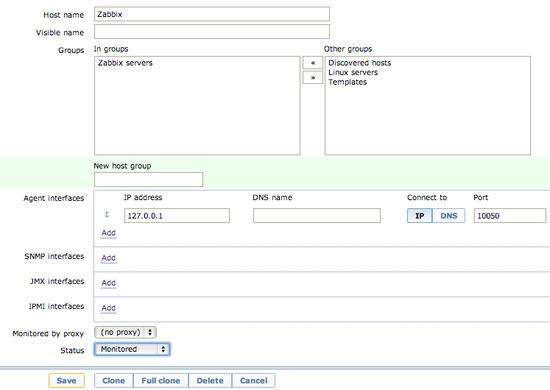This screenshot has height=390, width=550.
Task: Select Discovered hosts in Other groups
Action: click(x=360, y=63)
